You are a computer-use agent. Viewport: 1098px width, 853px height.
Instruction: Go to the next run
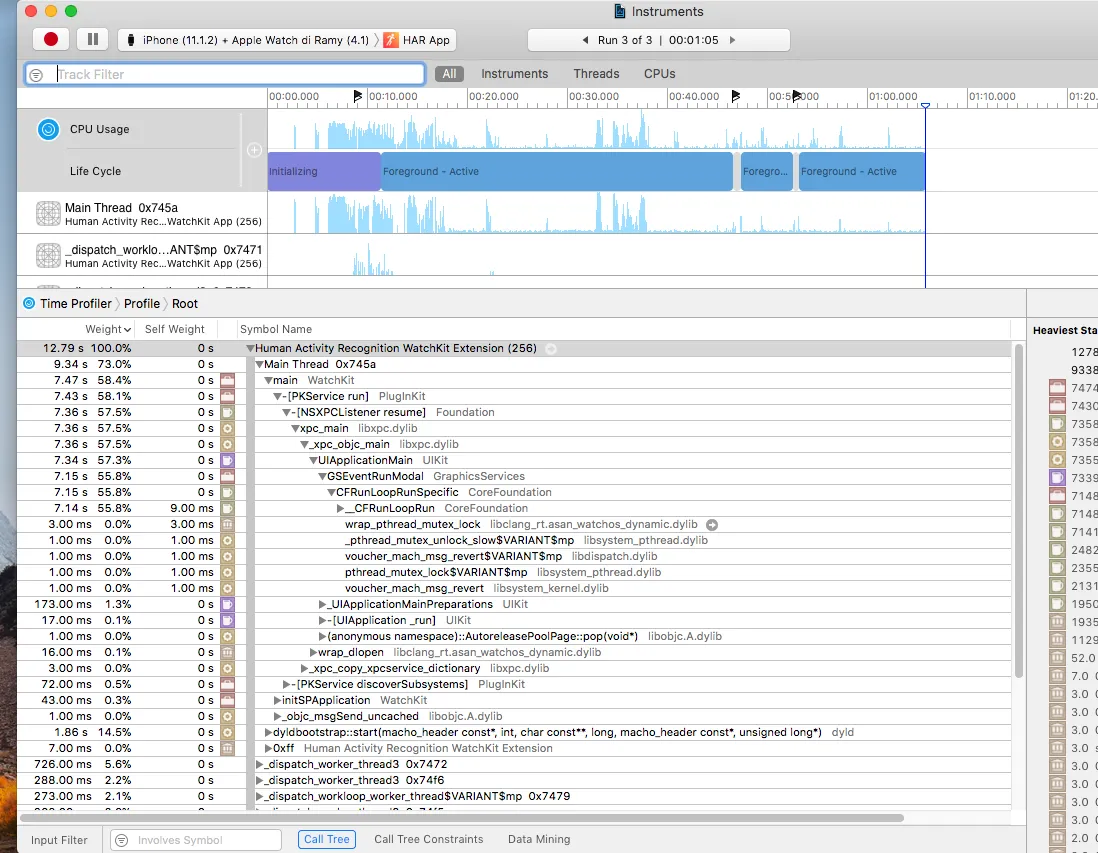click(x=732, y=40)
